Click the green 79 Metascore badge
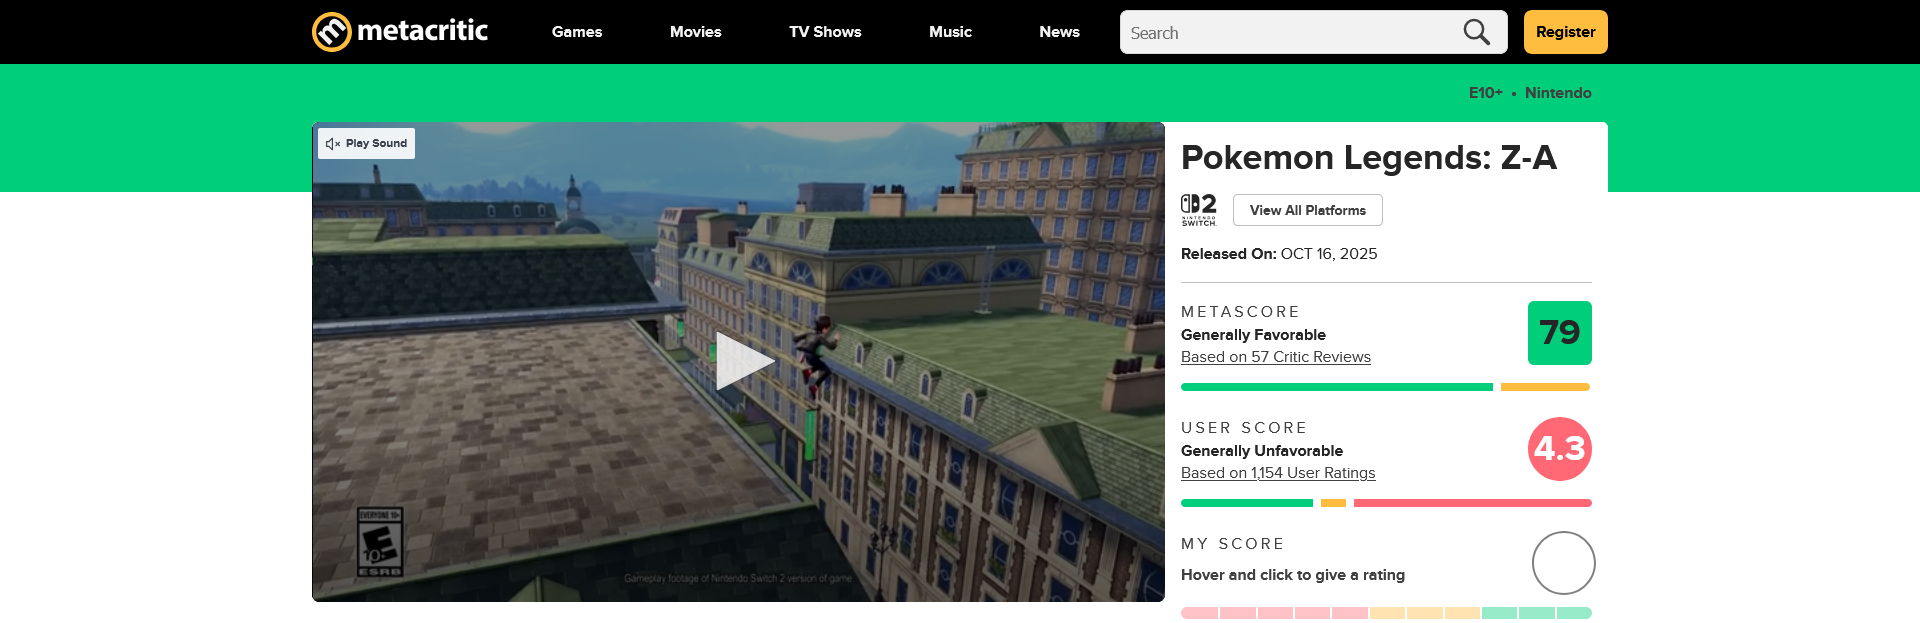Image resolution: width=1920 pixels, height=623 pixels. [1559, 333]
